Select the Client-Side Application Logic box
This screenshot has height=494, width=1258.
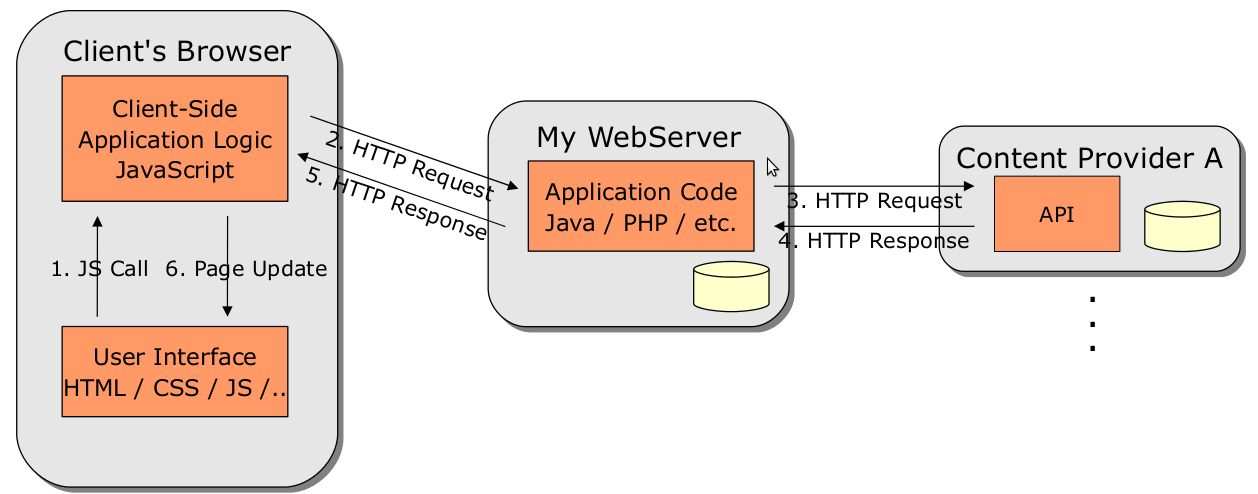click(175, 139)
